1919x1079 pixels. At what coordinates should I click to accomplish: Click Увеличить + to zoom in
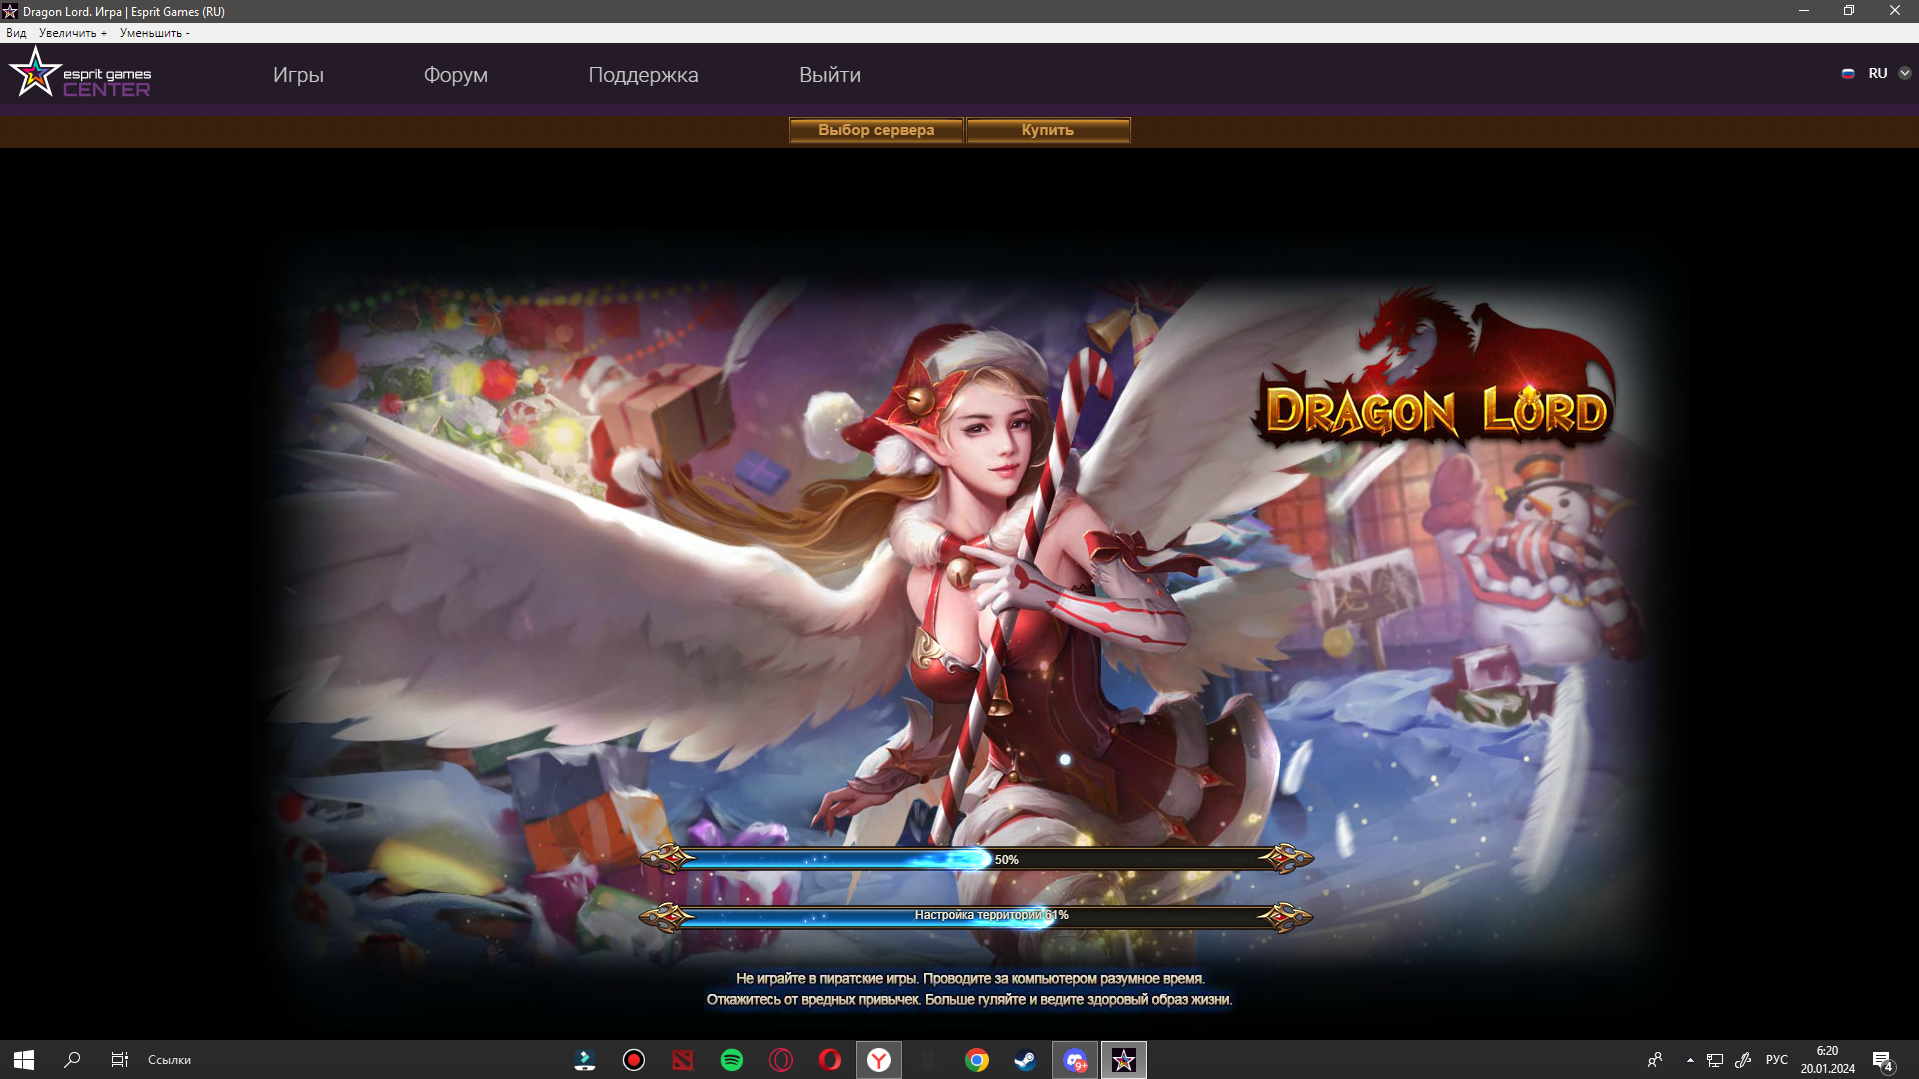click(x=72, y=33)
